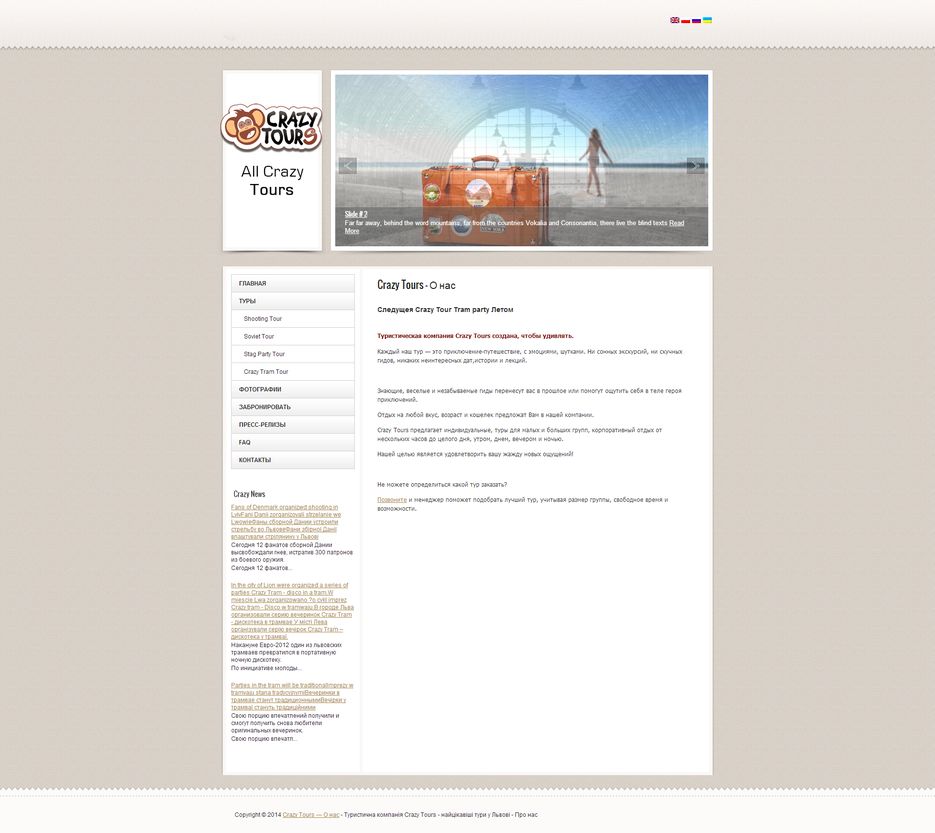Open the КОНТАКТЫ menu item

click(x=293, y=460)
